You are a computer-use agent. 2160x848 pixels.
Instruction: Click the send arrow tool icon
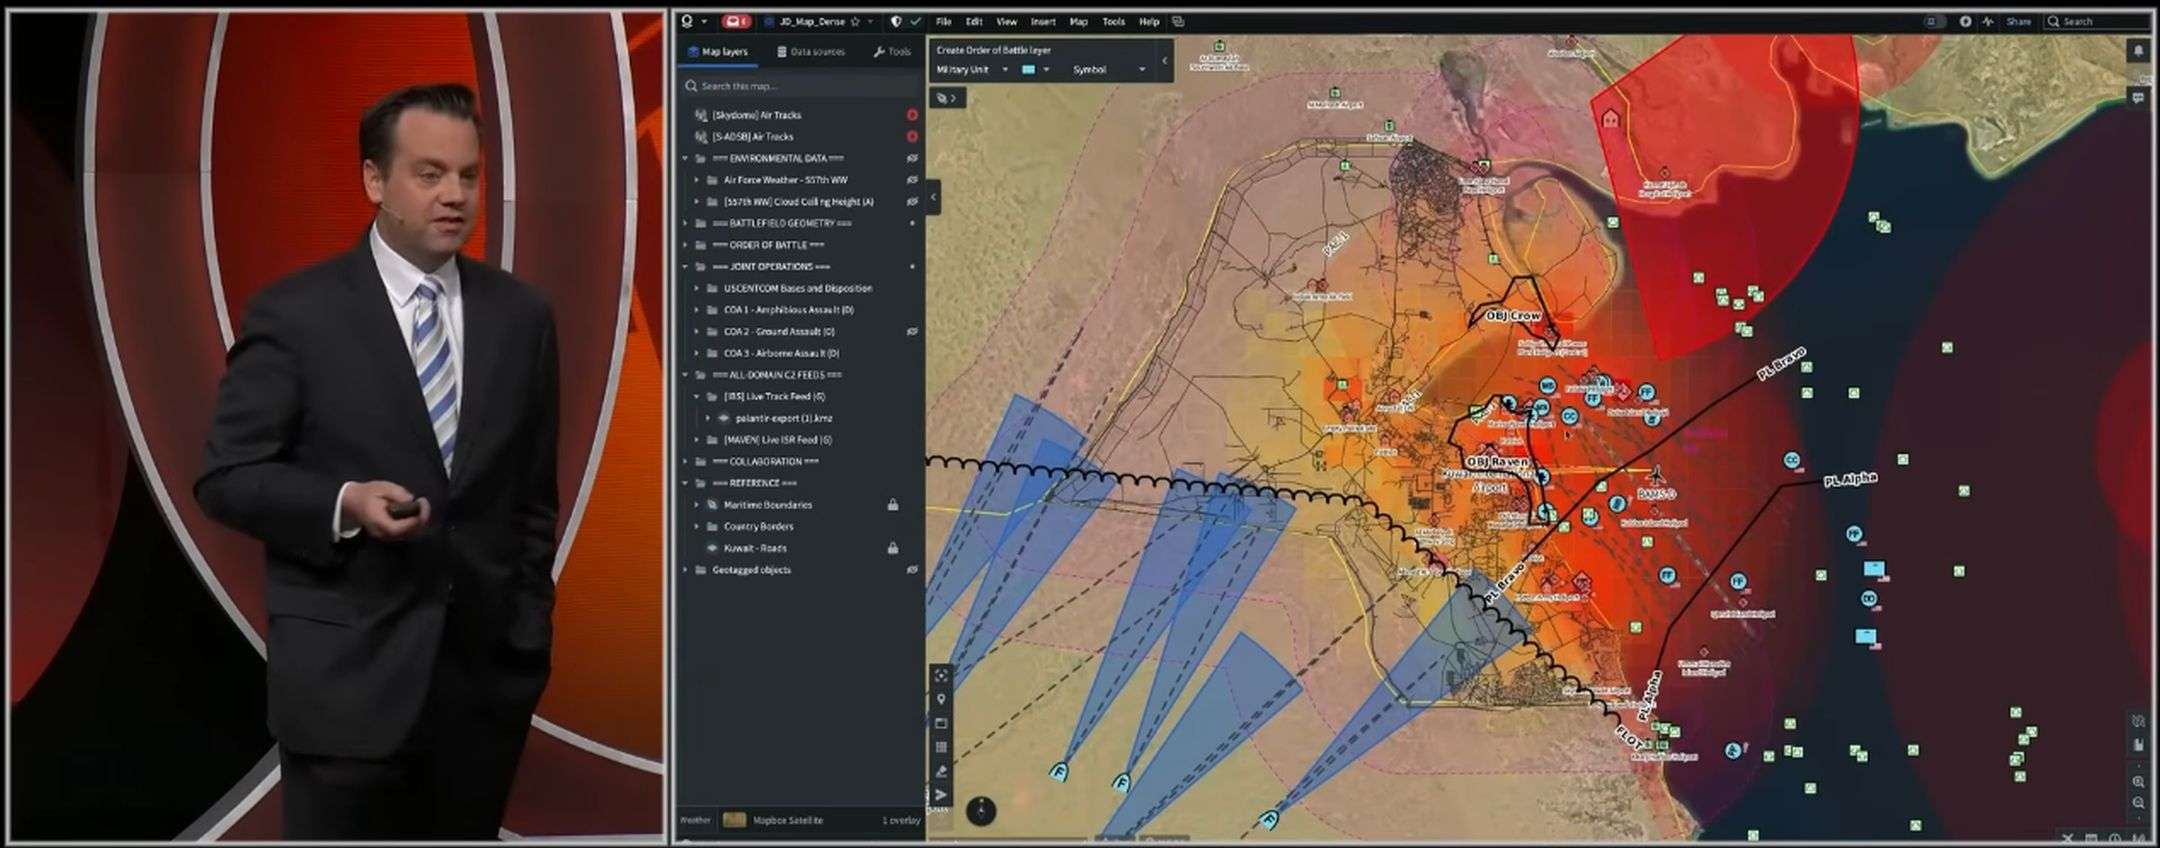click(x=941, y=795)
